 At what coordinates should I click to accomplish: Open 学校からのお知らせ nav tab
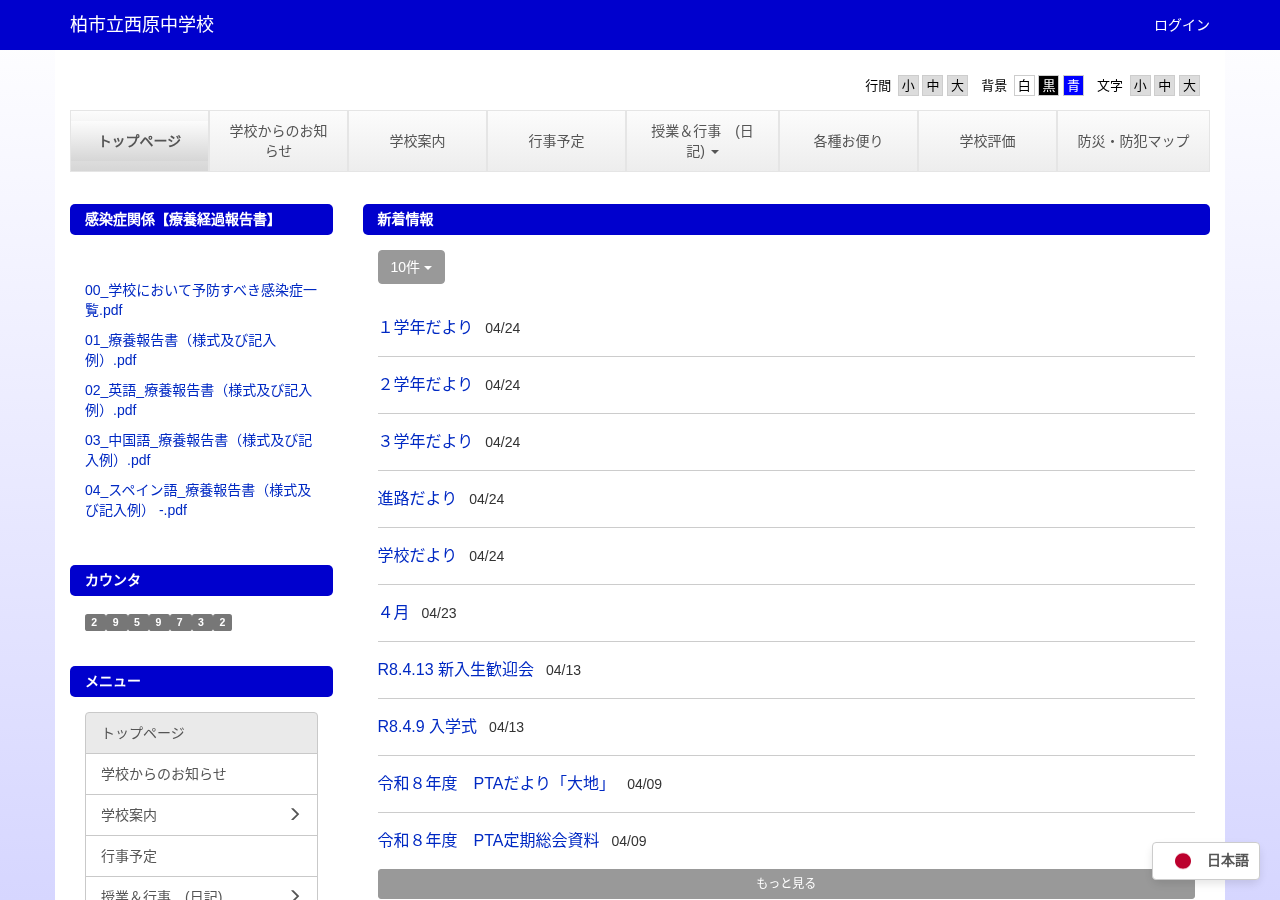(x=278, y=141)
